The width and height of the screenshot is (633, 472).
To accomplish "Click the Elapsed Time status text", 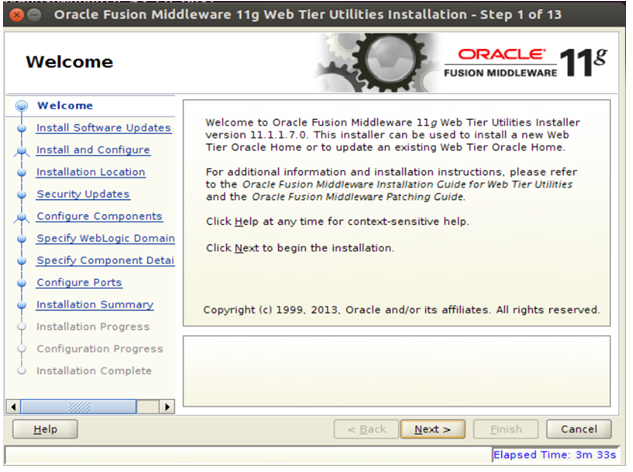I will [x=555, y=455].
